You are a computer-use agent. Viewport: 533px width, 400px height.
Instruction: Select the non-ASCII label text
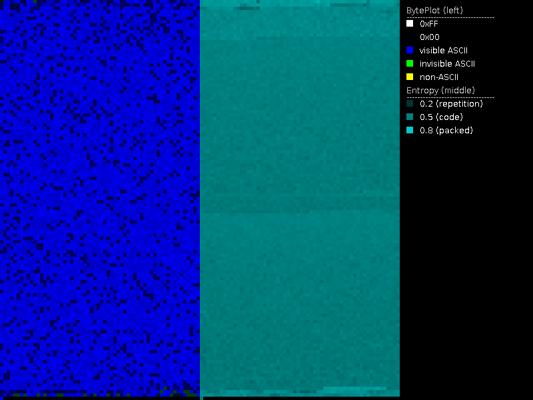click(439, 77)
